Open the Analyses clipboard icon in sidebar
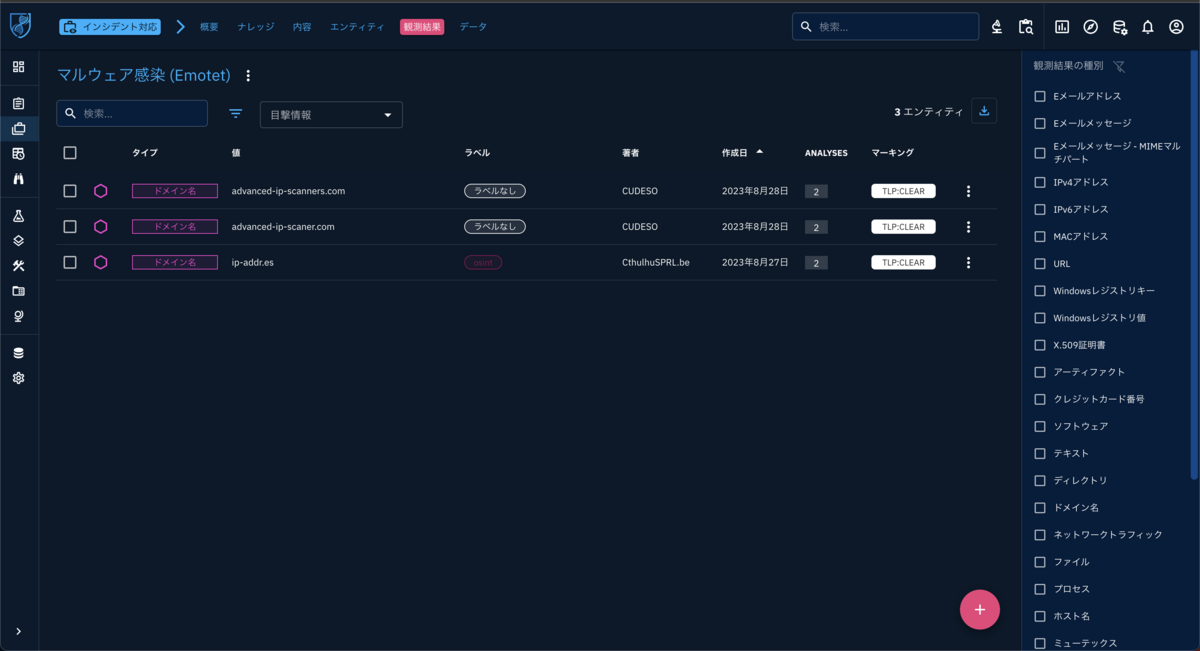Screen dimensions: 1200x651 [x=18, y=103]
